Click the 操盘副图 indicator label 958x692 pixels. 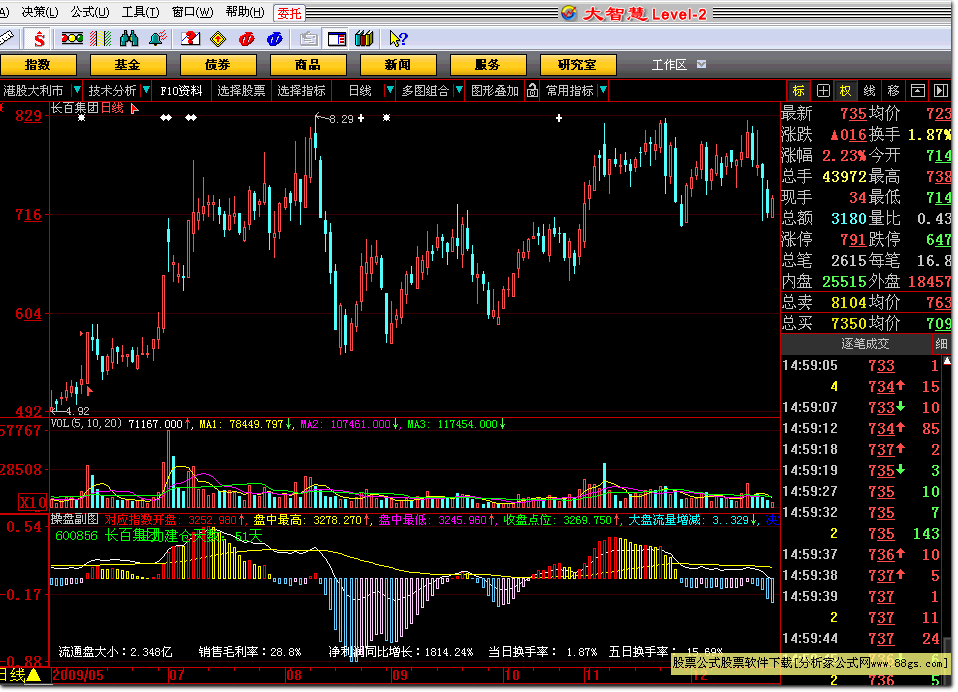[x=75, y=519]
